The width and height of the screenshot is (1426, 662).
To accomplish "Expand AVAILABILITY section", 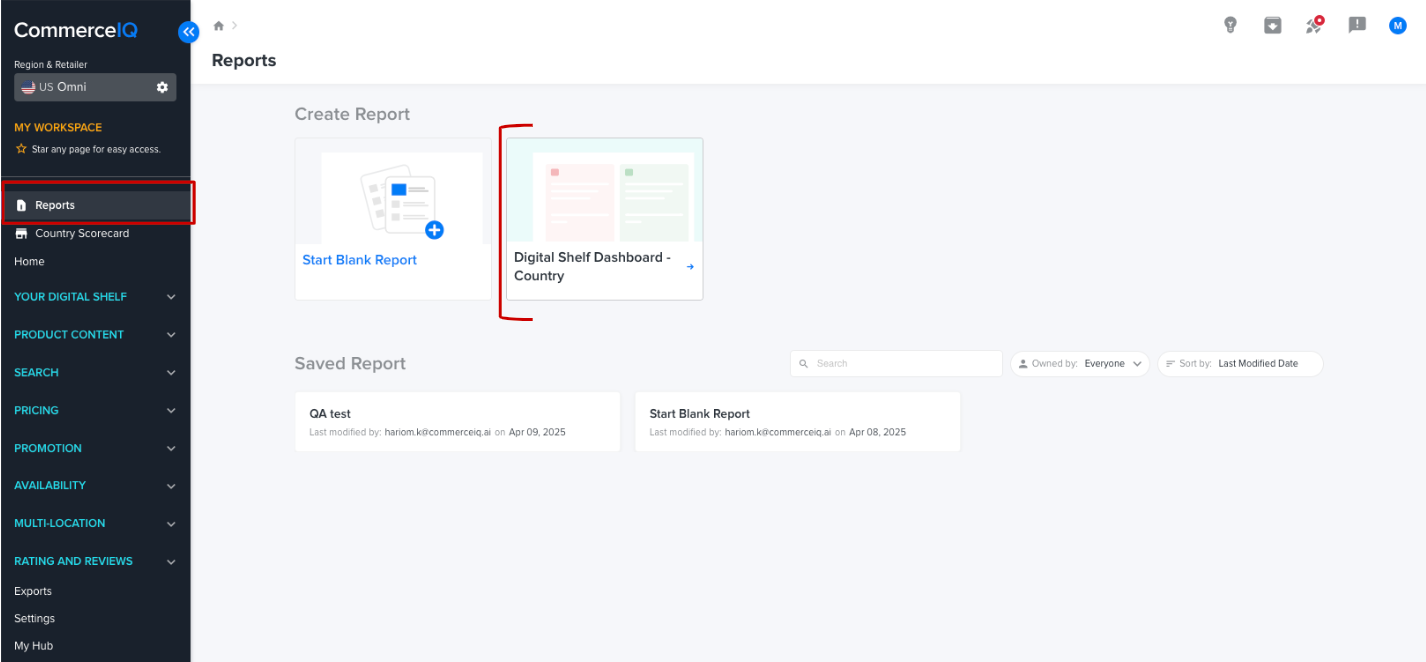I will coord(95,486).
